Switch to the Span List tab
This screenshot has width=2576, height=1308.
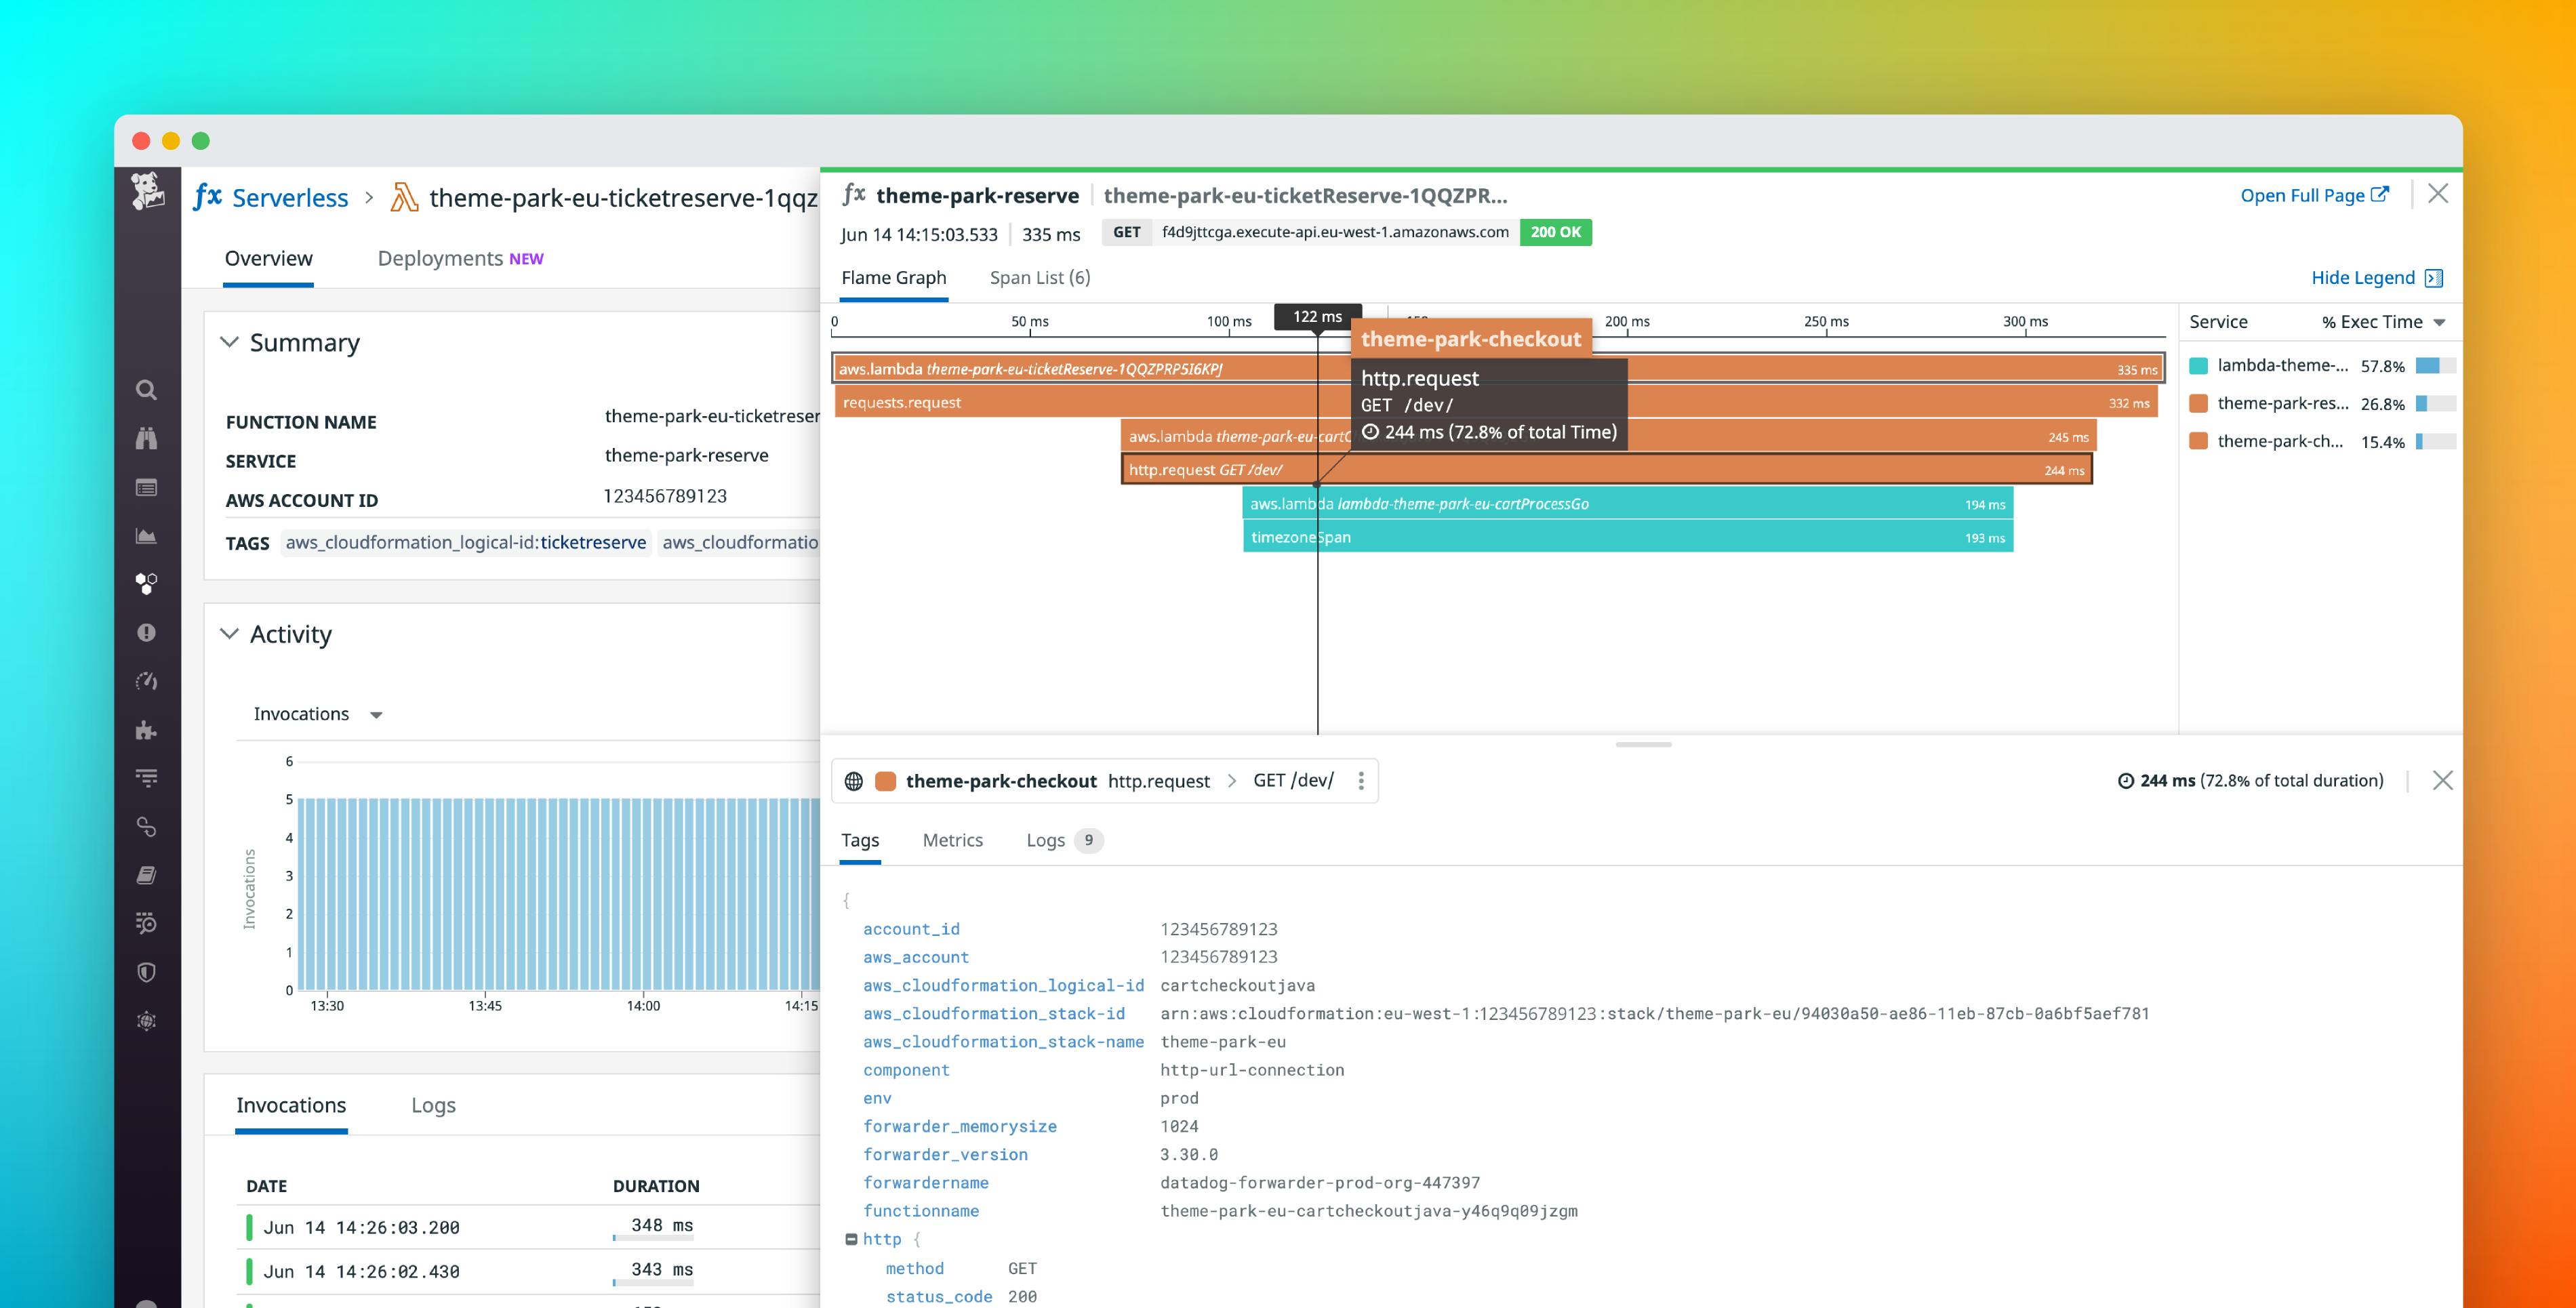tap(1040, 277)
